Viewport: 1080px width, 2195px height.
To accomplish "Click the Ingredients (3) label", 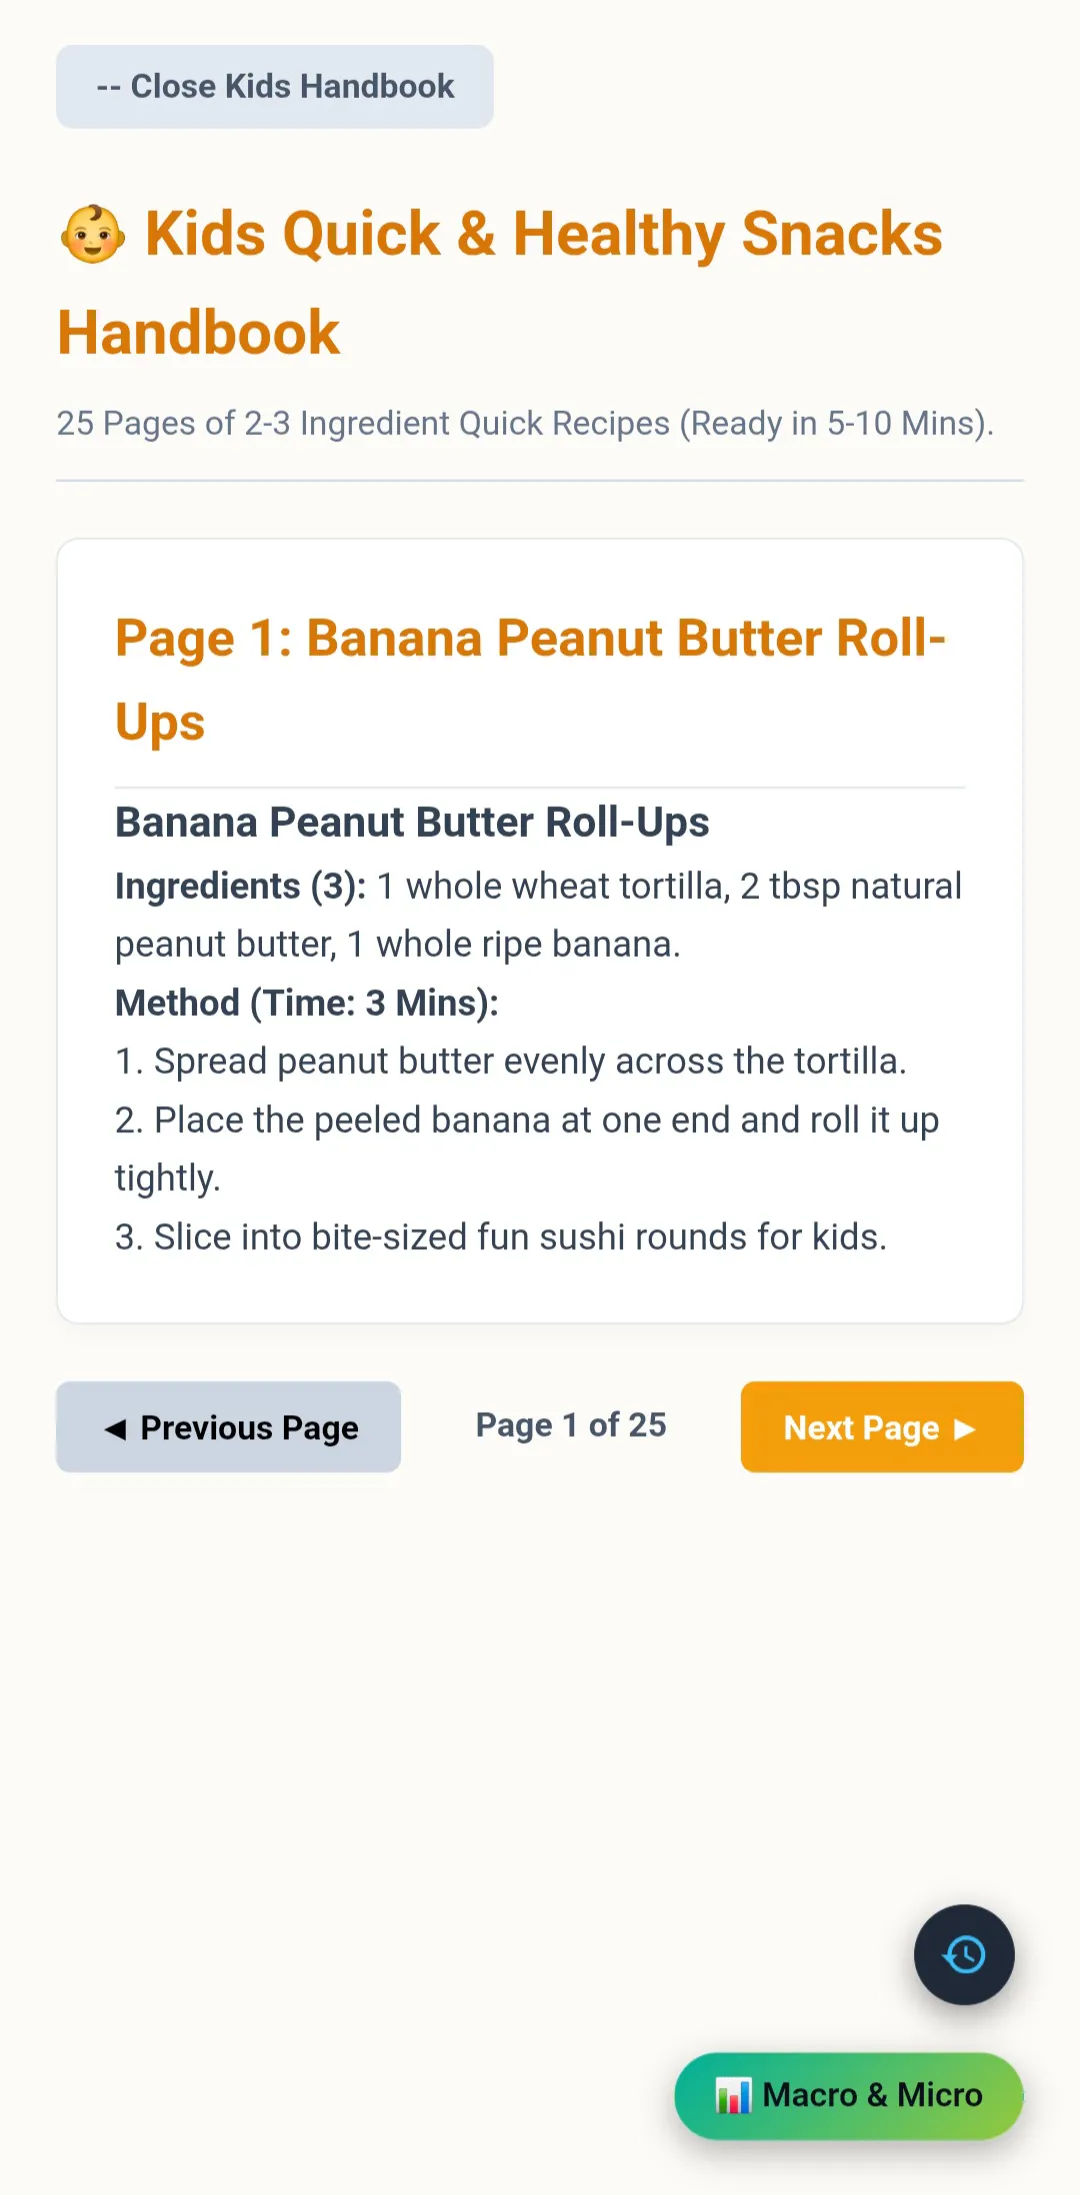I will click(x=241, y=886).
